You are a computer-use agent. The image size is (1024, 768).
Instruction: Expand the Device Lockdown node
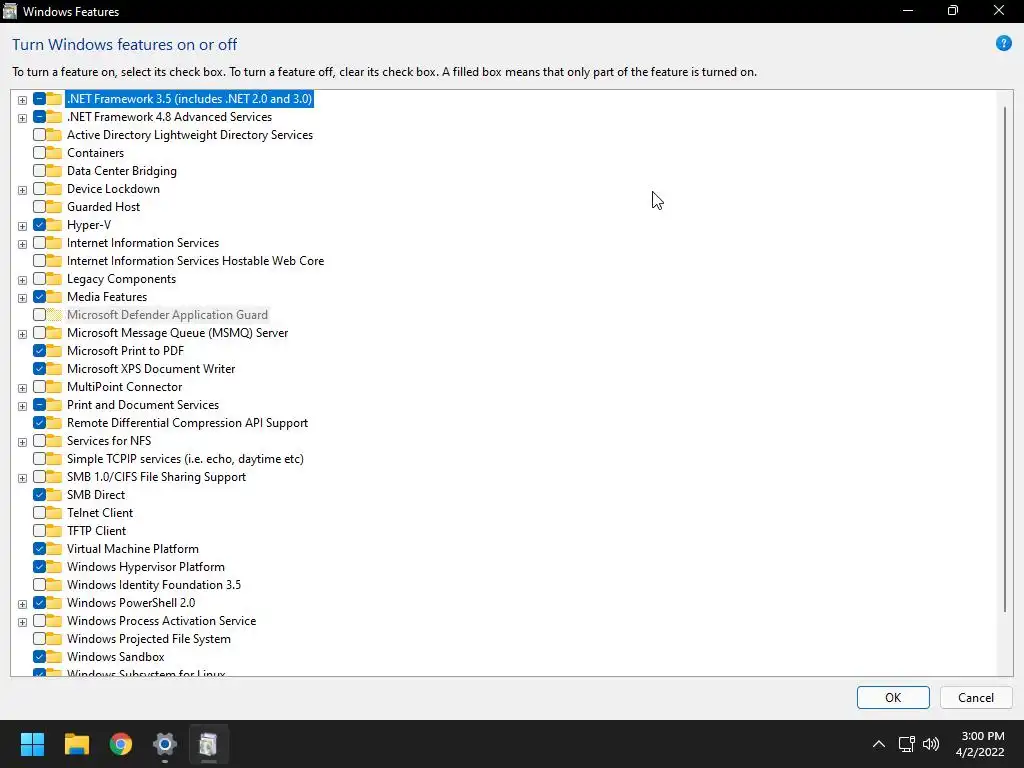tap(22, 190)
